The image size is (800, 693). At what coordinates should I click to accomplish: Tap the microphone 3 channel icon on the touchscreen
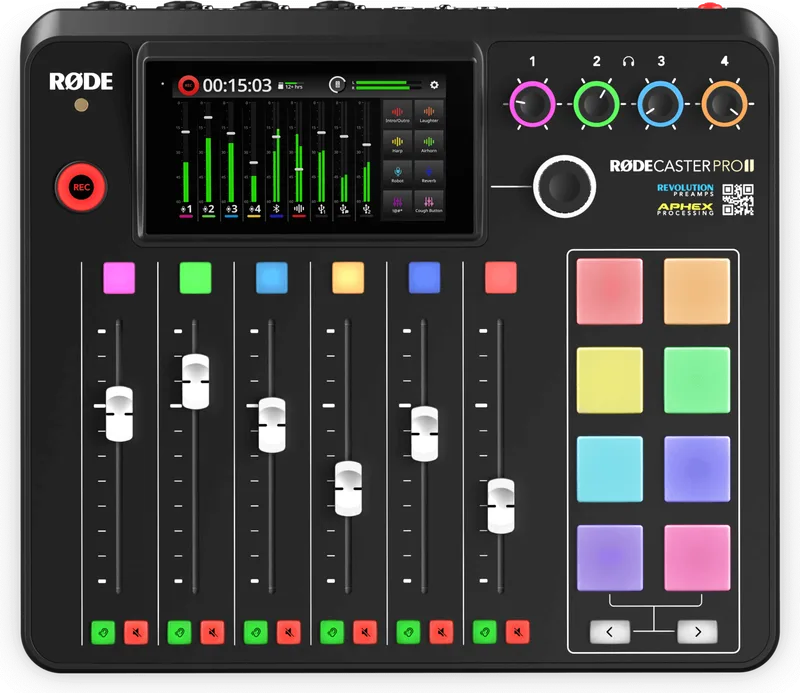[231, 209]
